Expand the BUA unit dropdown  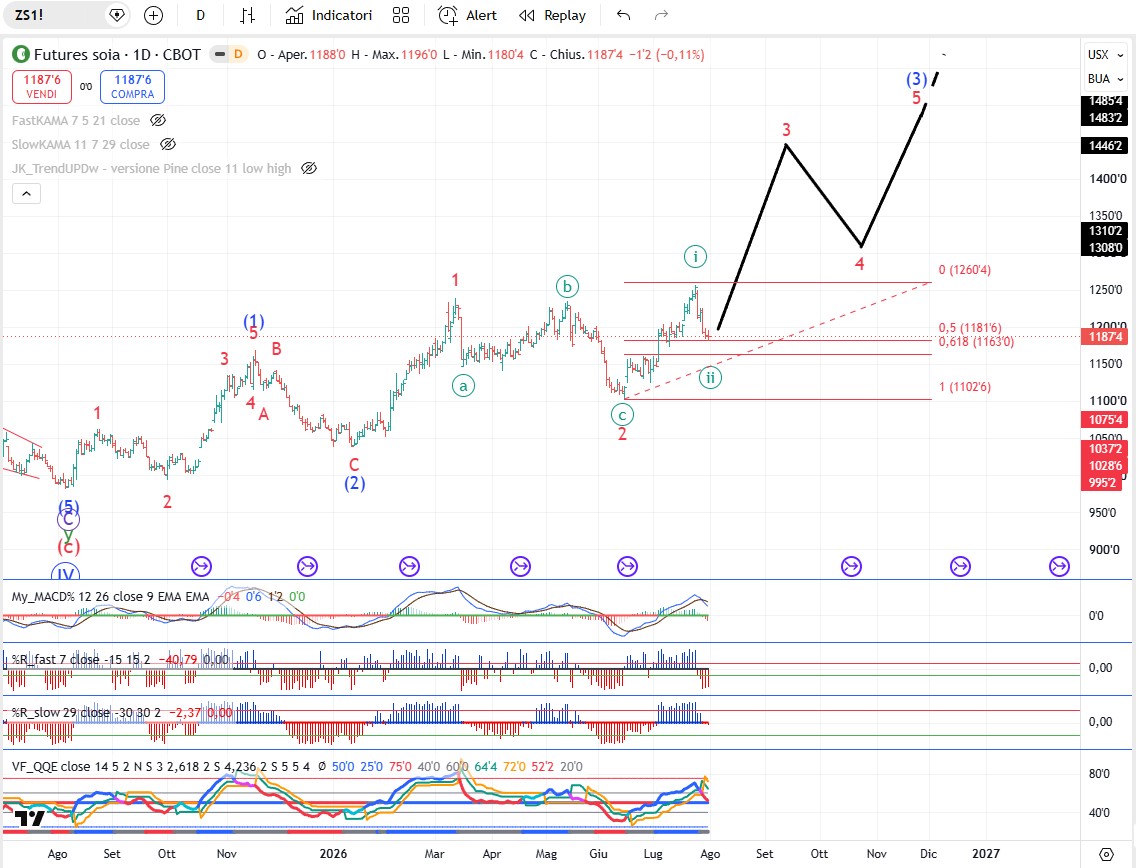tap(1106, 78)
